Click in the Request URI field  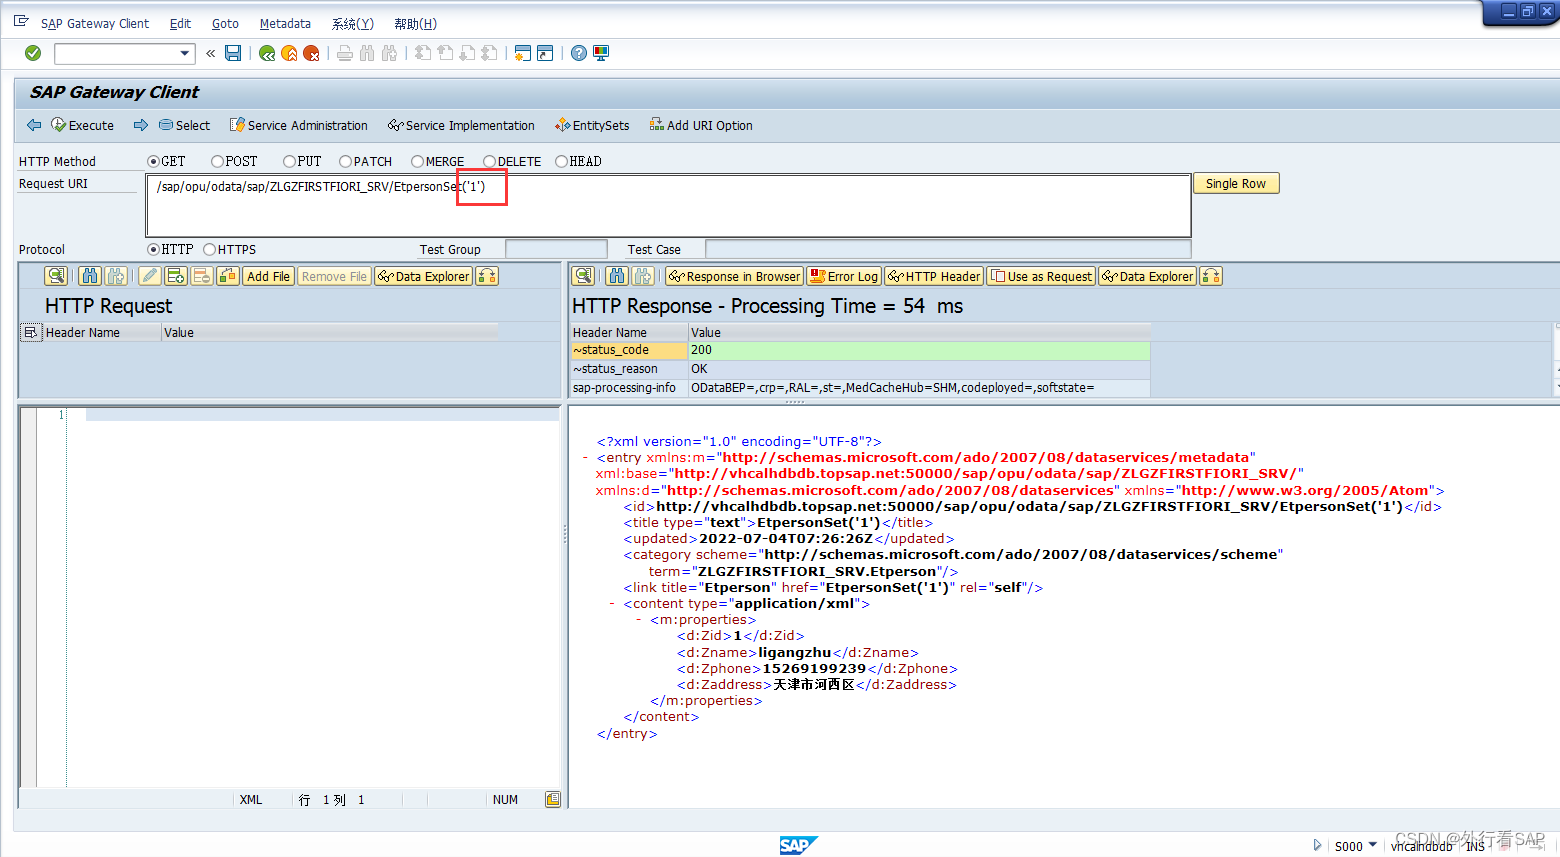(668, 206)
